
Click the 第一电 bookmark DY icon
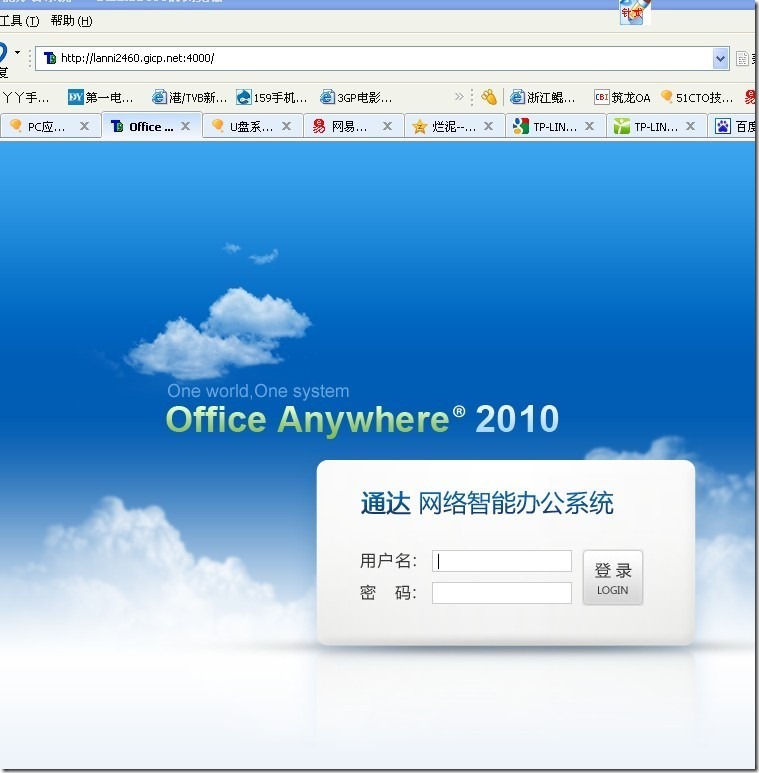pyautogui.click(x=75, y=97)
